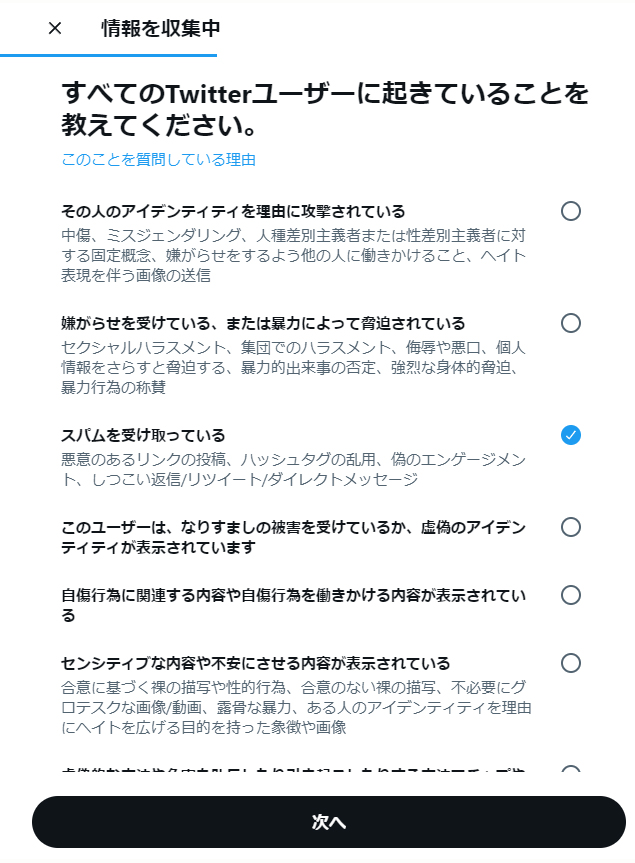Select the radio button for impersonation option
This screenshot has width=635, height=863.
571,527
